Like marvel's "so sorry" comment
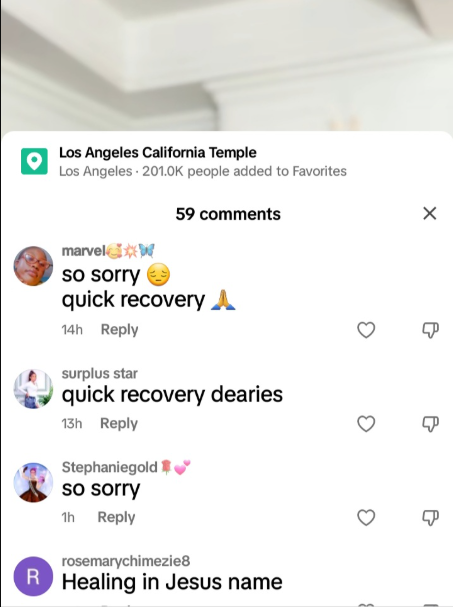Viewport: 453px width, 607px height. (x=366, y=330)
